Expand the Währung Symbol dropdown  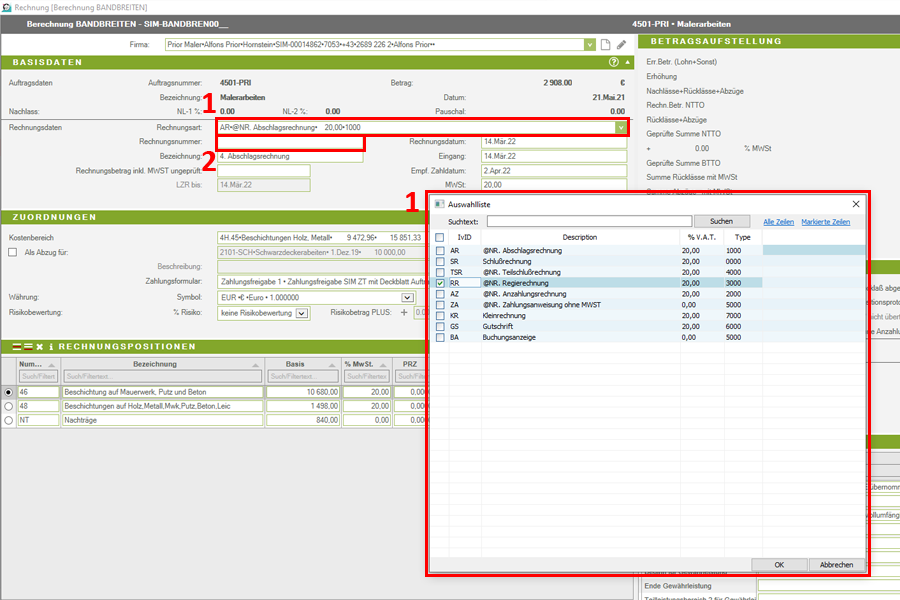pos(407,298)
